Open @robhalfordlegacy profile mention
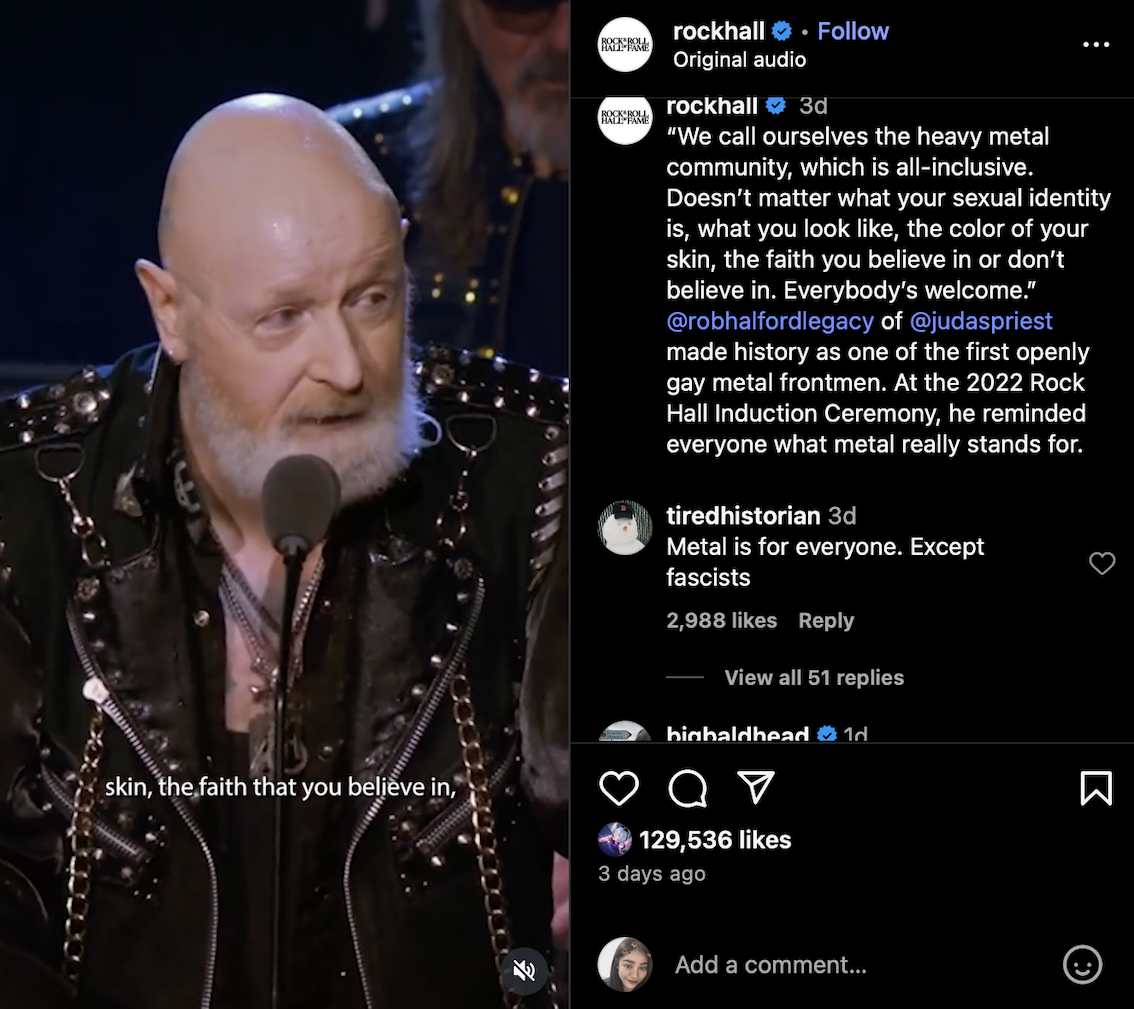This screenshot has width=1134, height=1009. pos(770,320)
